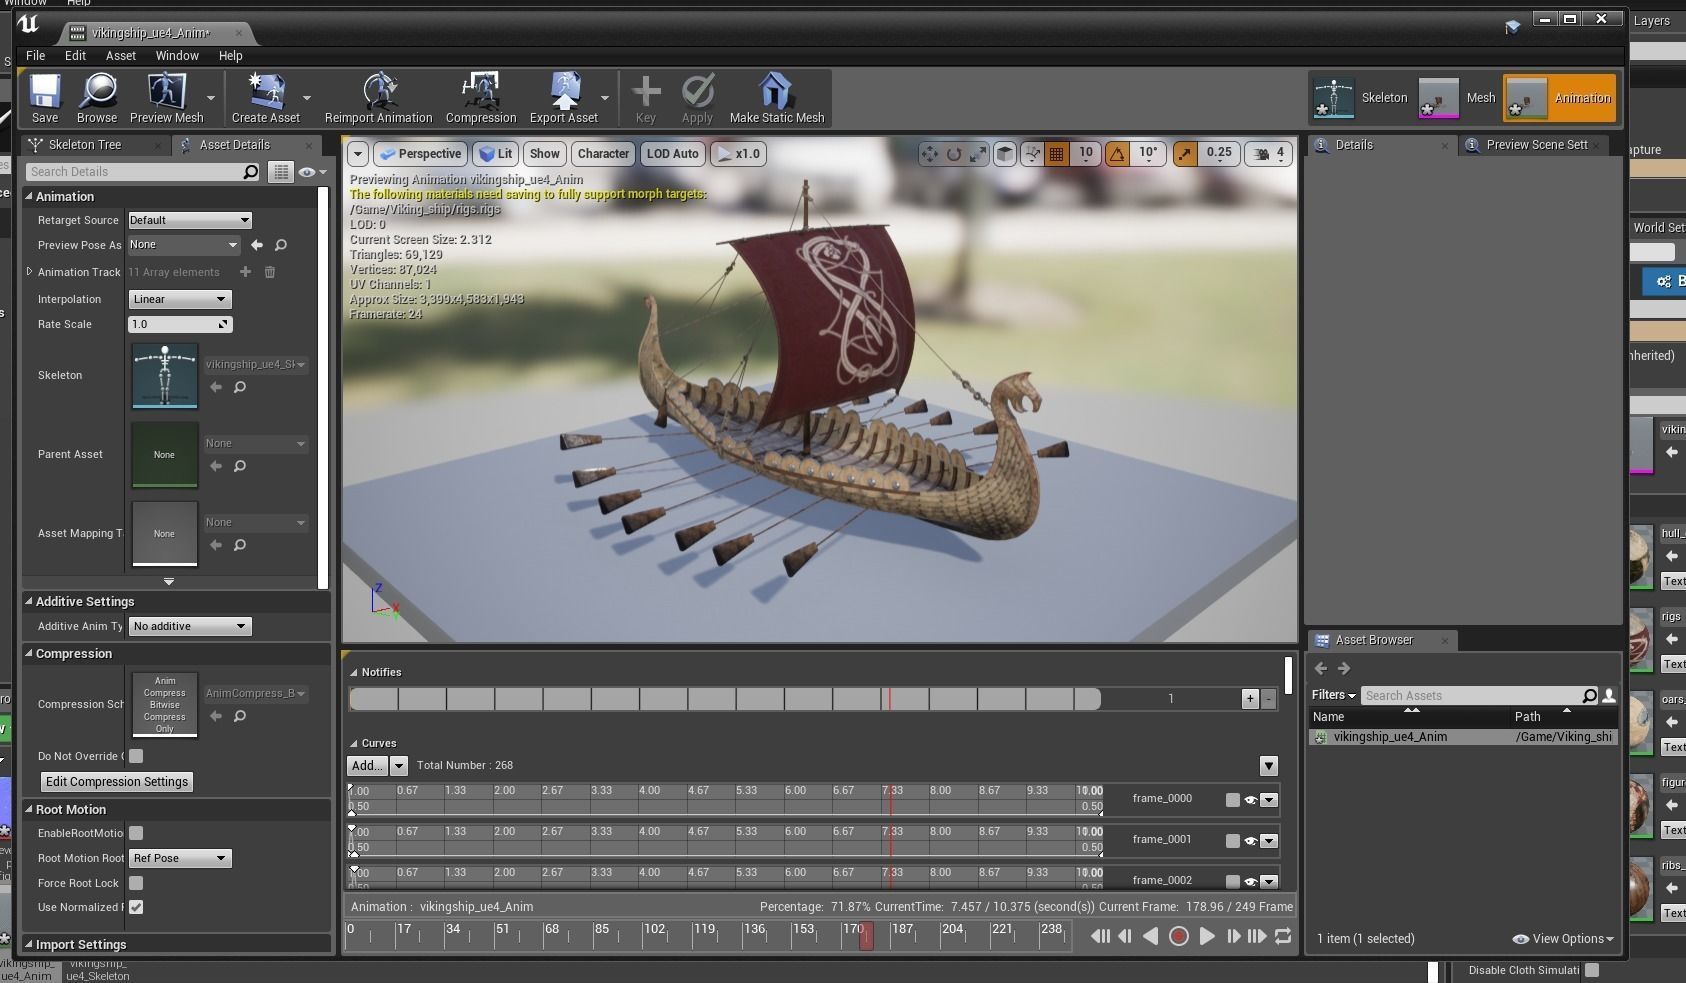
Task: Select rotate transform mode in viewport
Action: pyautogui.click(x=954, y=154)
